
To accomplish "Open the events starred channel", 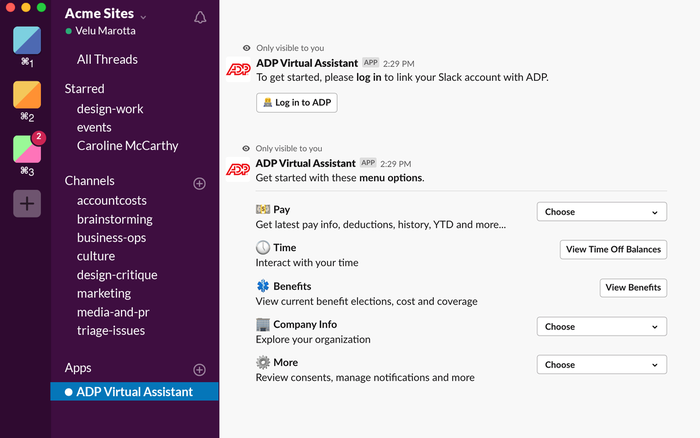I will coord(94,127).
